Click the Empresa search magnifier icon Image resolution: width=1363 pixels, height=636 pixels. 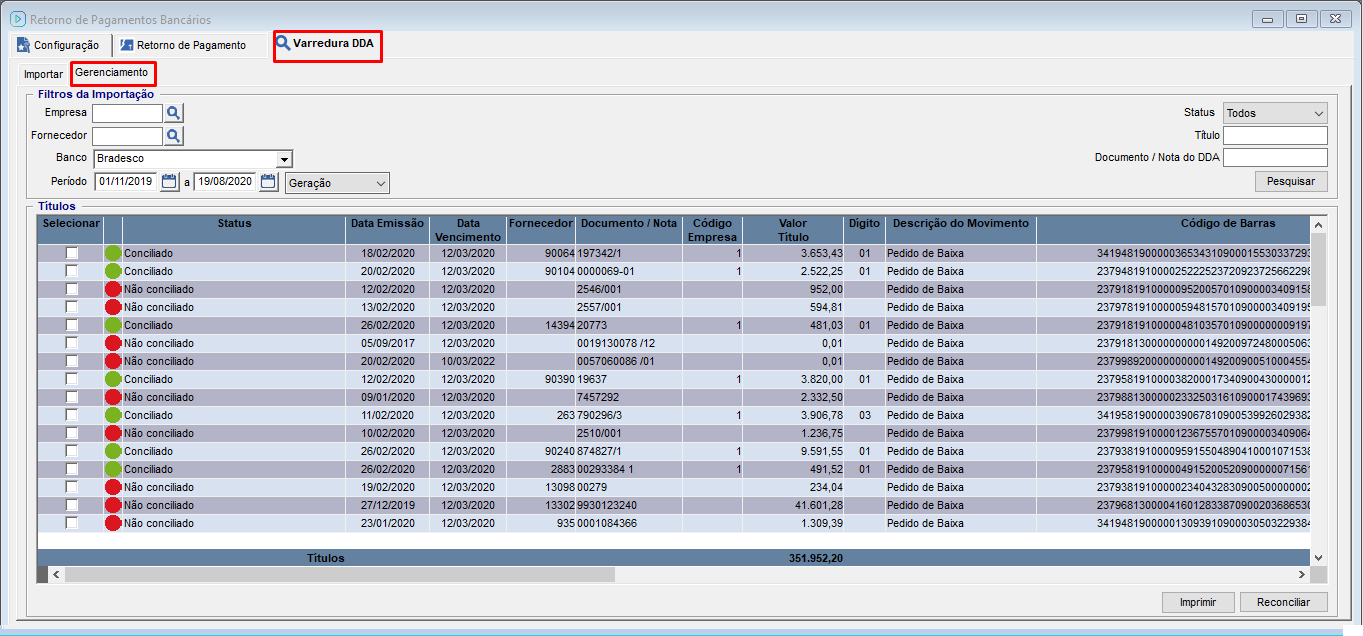point(174,113)
